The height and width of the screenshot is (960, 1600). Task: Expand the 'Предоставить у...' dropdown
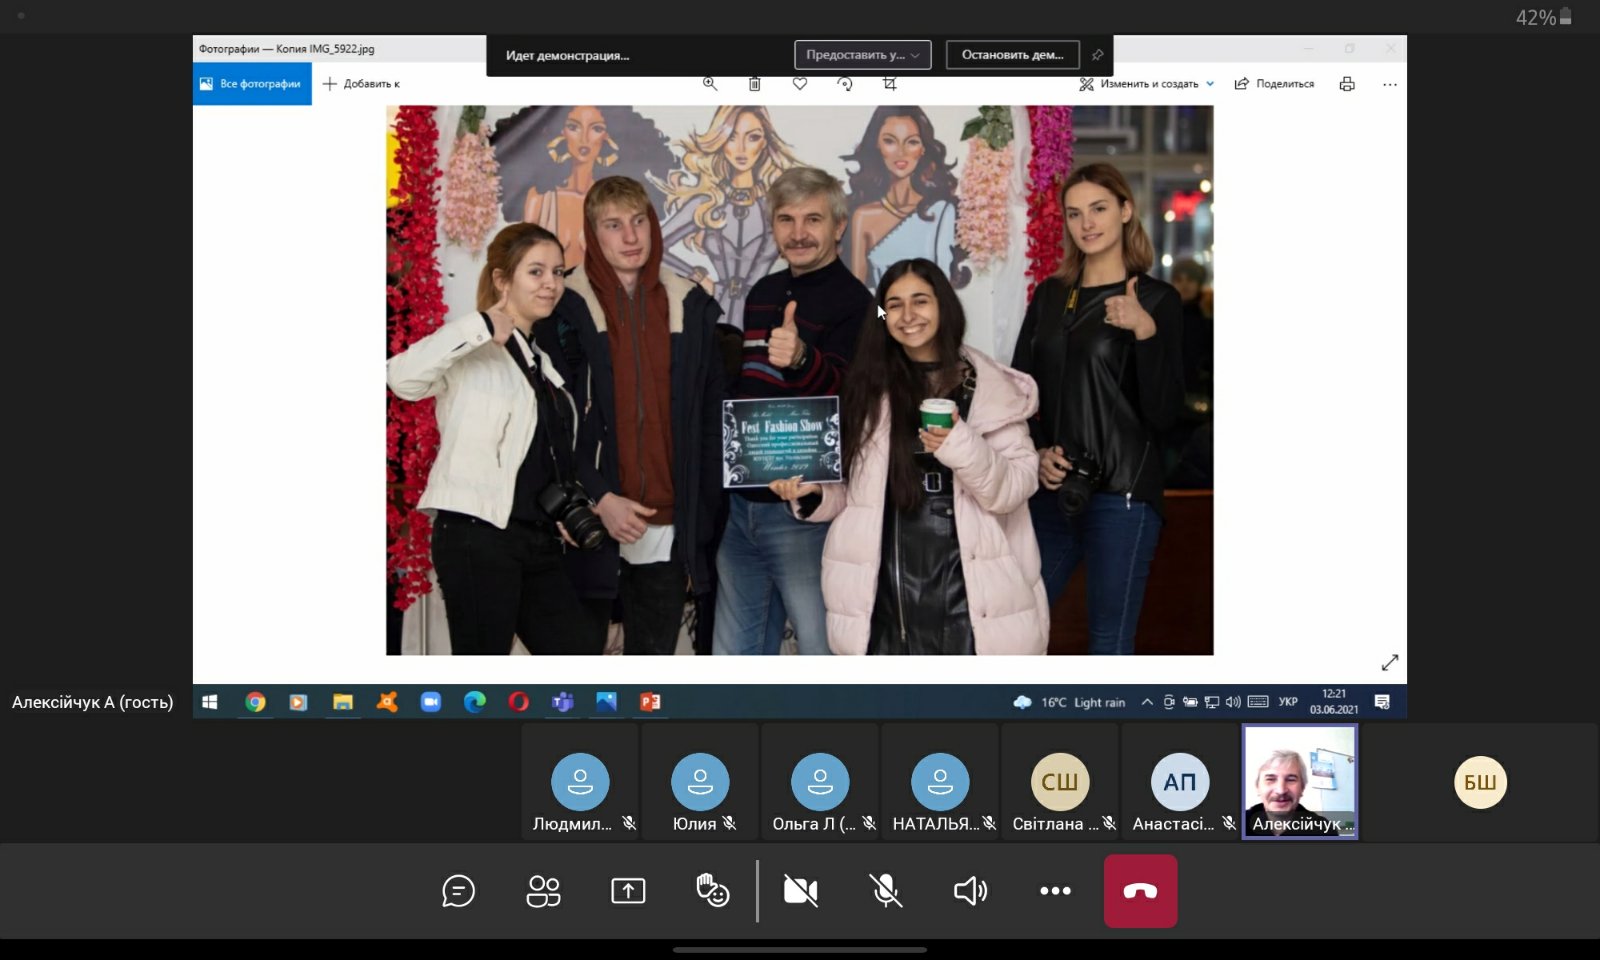pyautogui.click(x=862, y=55)
